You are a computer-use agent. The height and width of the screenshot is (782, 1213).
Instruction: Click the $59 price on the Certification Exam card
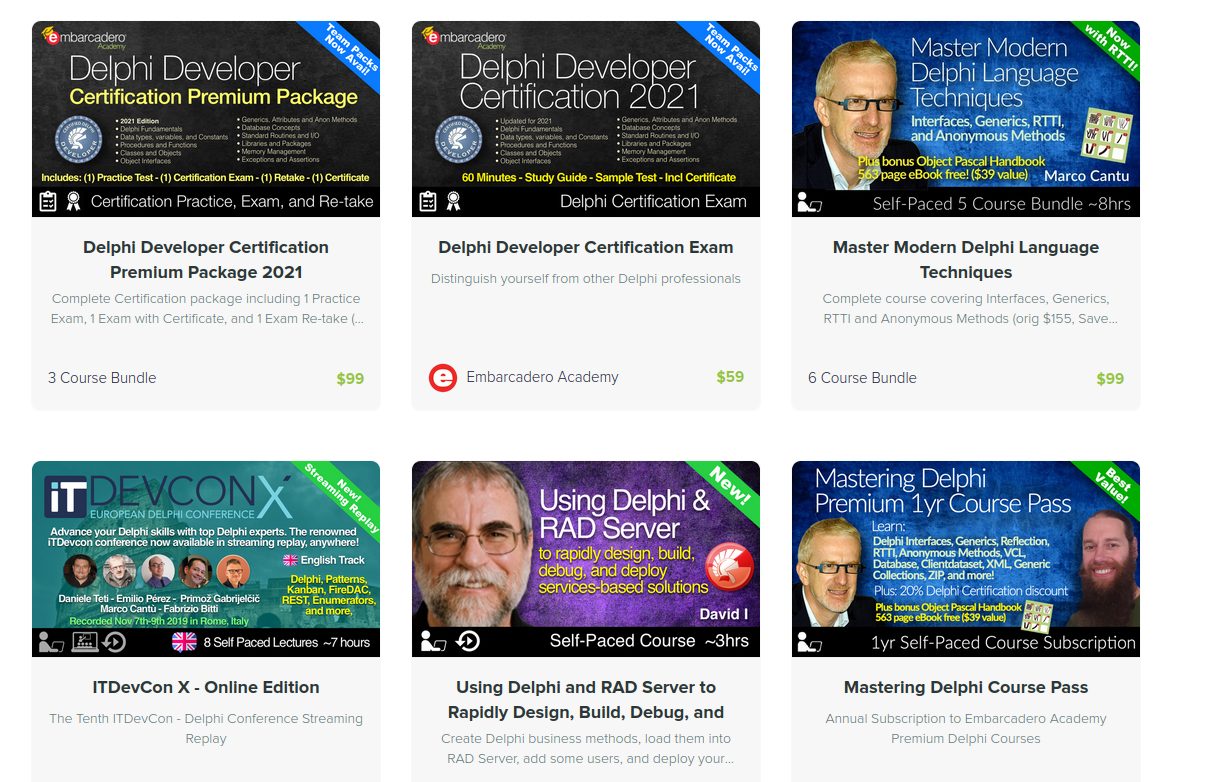tap(730, 377)
